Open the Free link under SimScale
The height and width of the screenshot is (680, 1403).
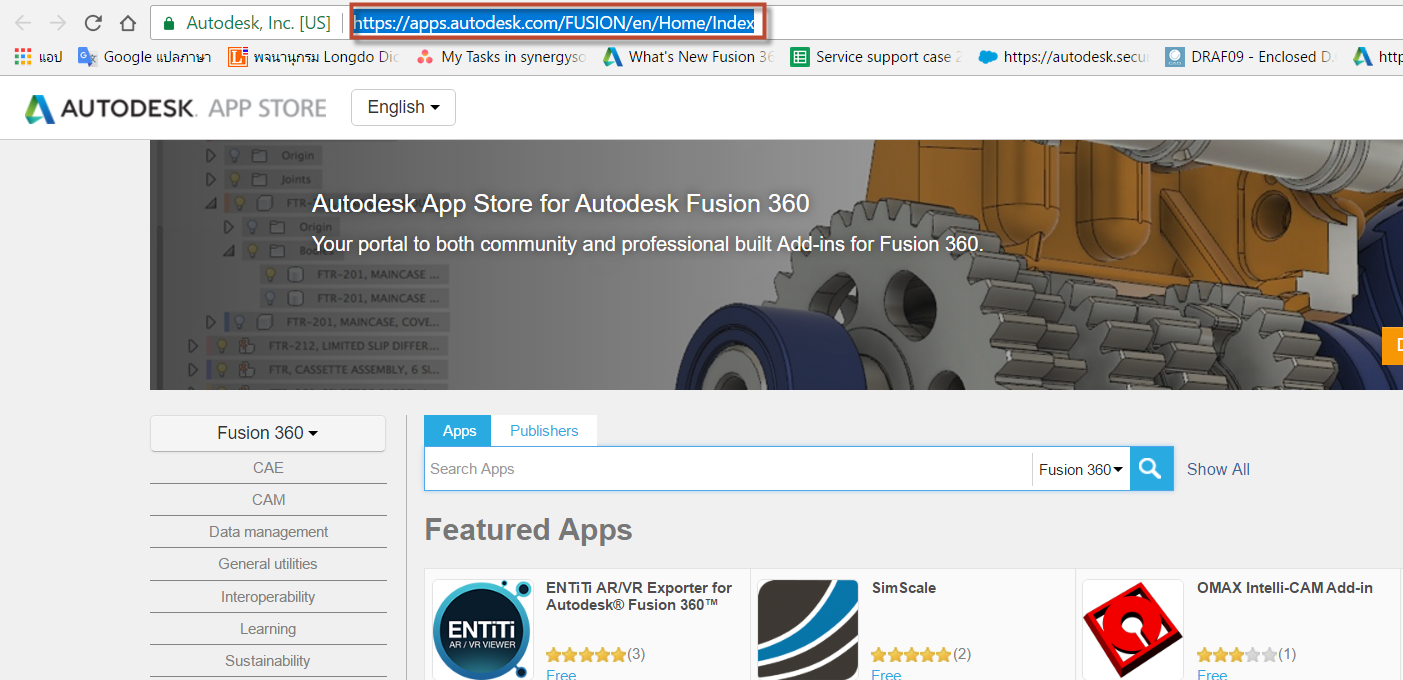(x=885, y=674)
